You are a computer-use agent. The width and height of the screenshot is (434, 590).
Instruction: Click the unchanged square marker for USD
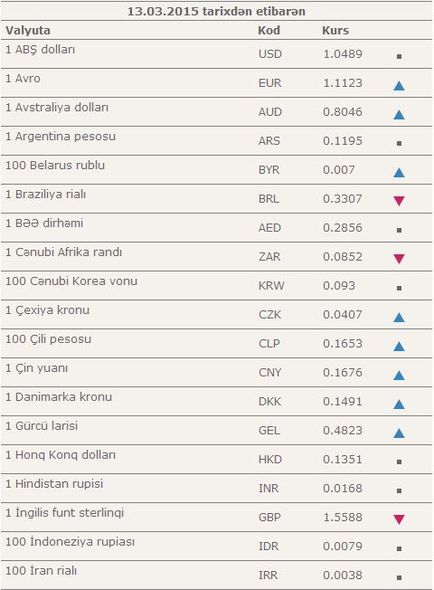(x=399, y=56)
